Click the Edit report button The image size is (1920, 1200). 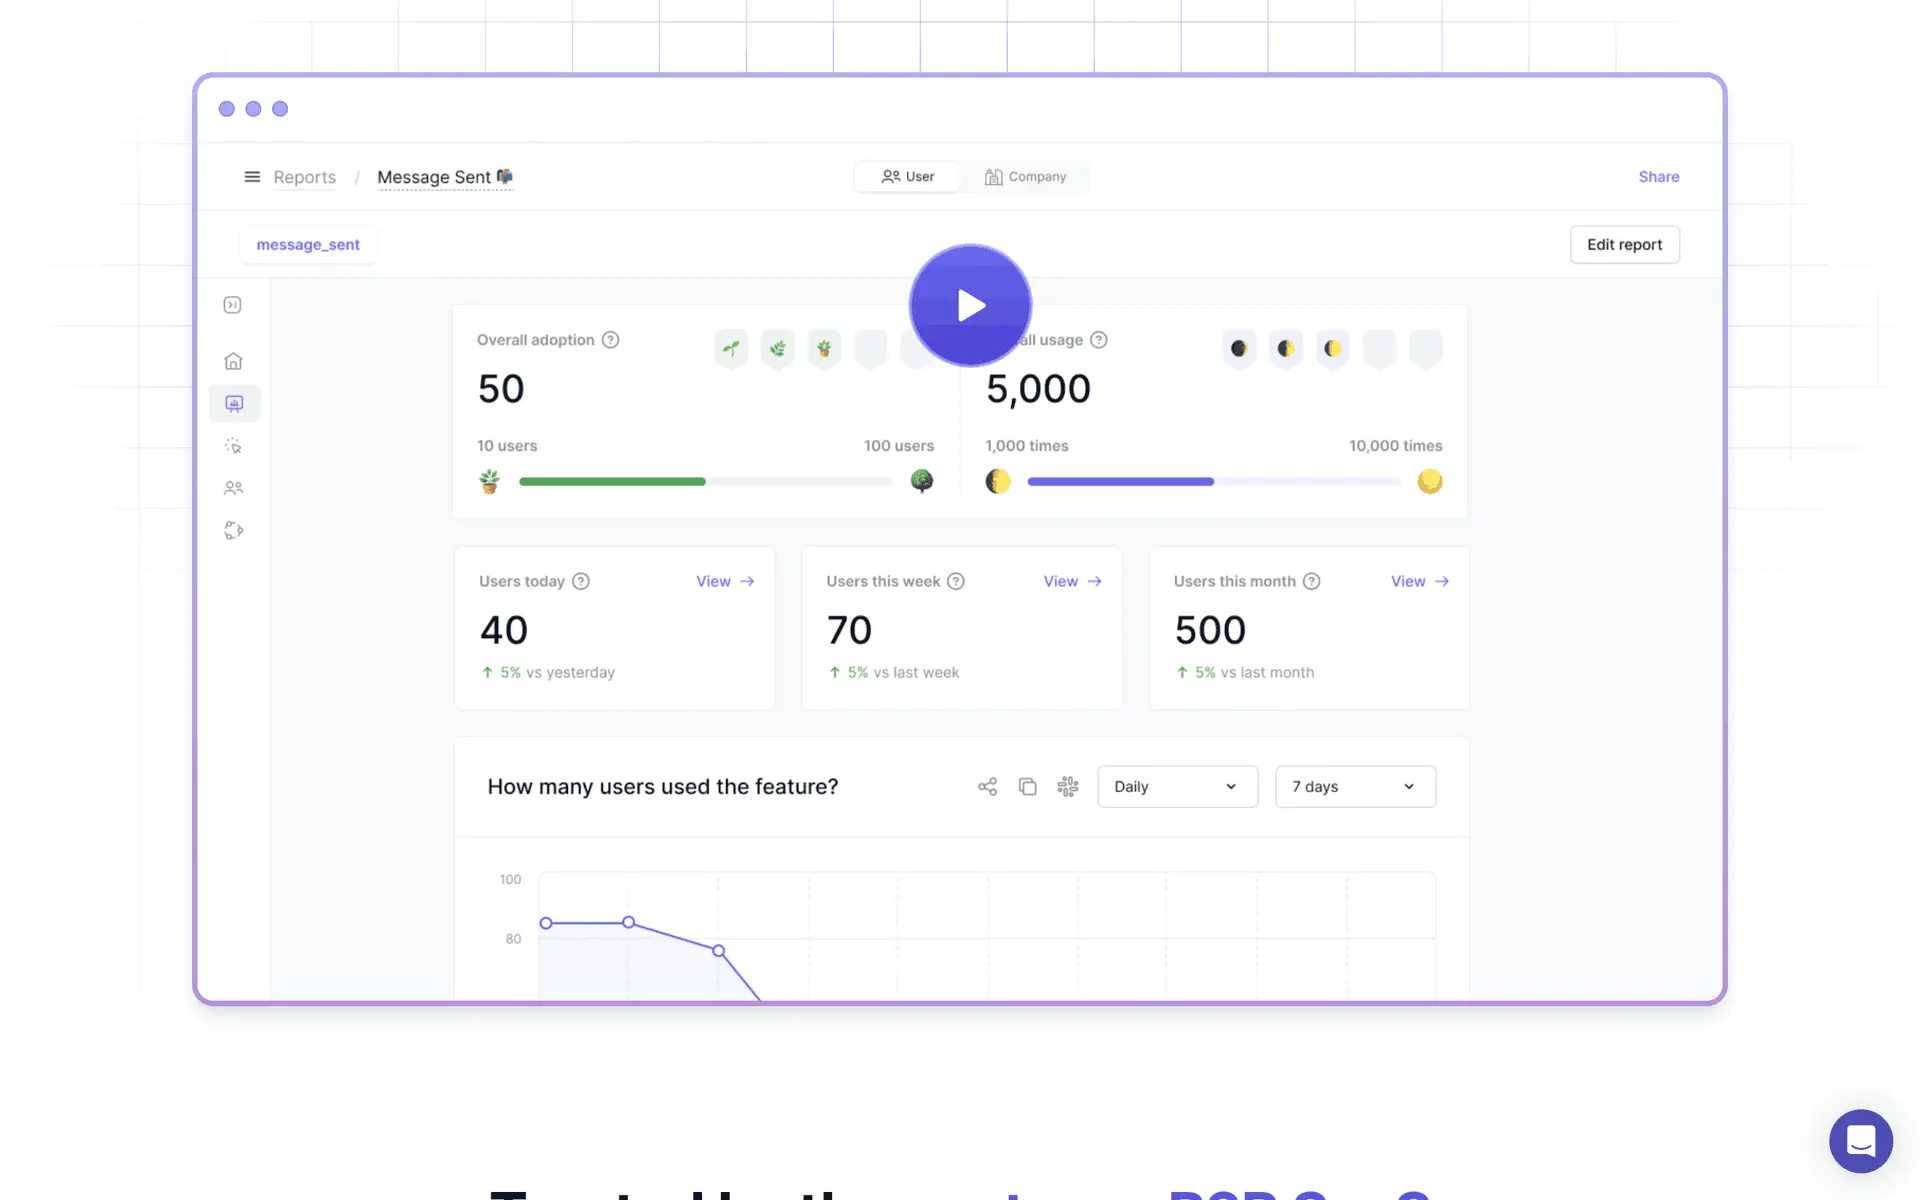click(1624, 244)
